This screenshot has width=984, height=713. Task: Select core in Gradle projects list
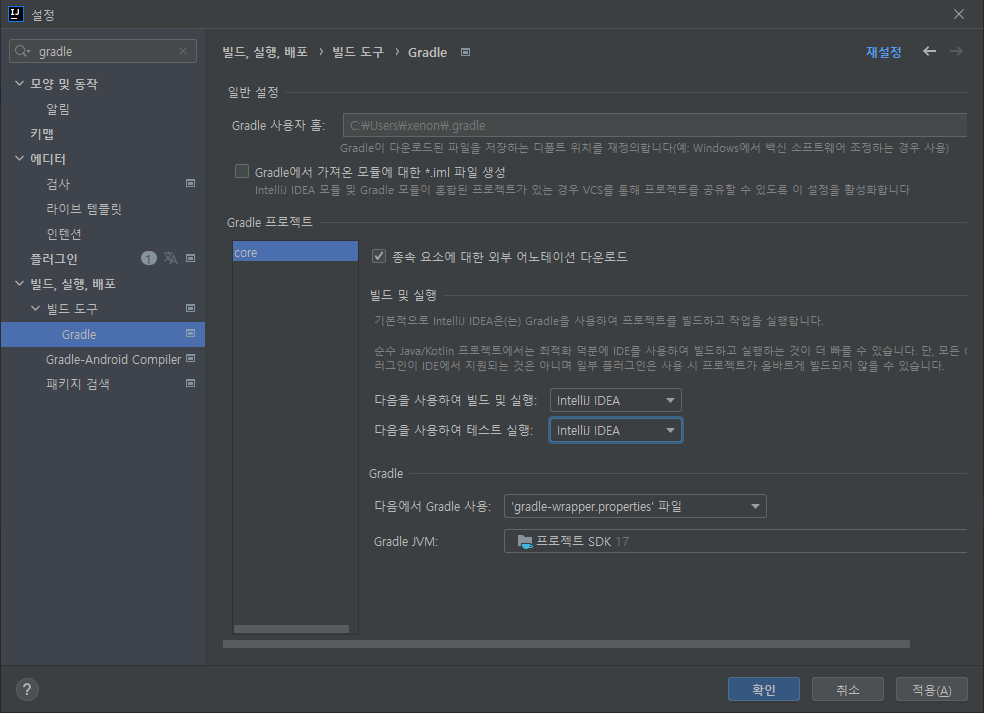[296, 252]
